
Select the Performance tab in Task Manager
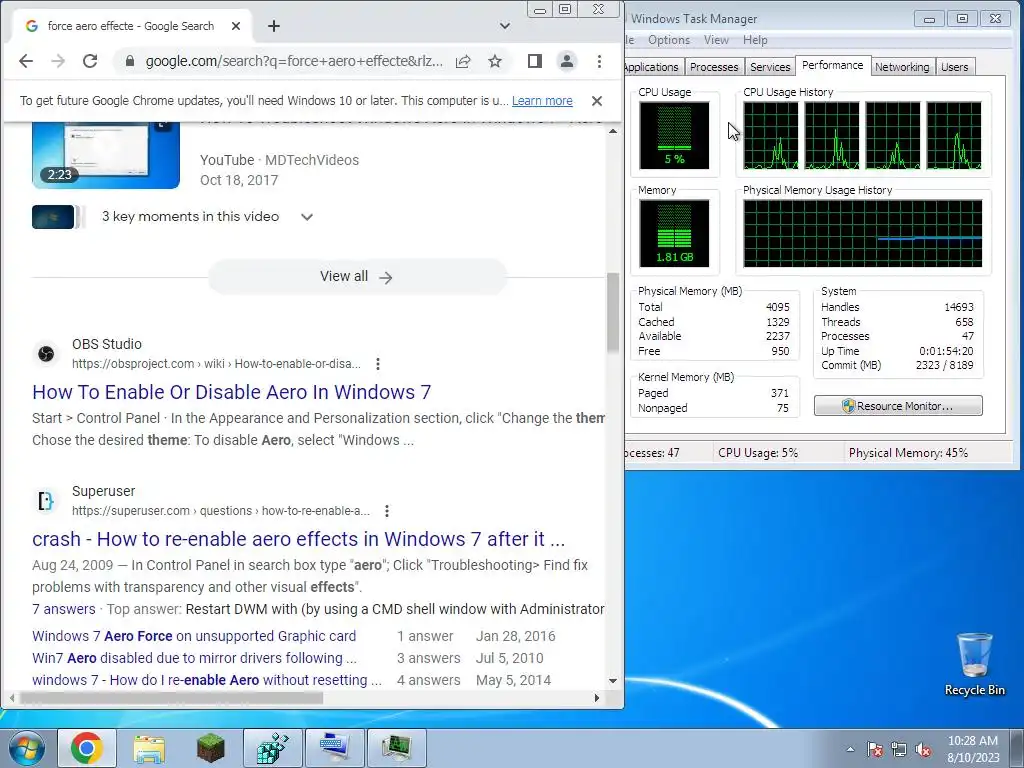(833, 65)
